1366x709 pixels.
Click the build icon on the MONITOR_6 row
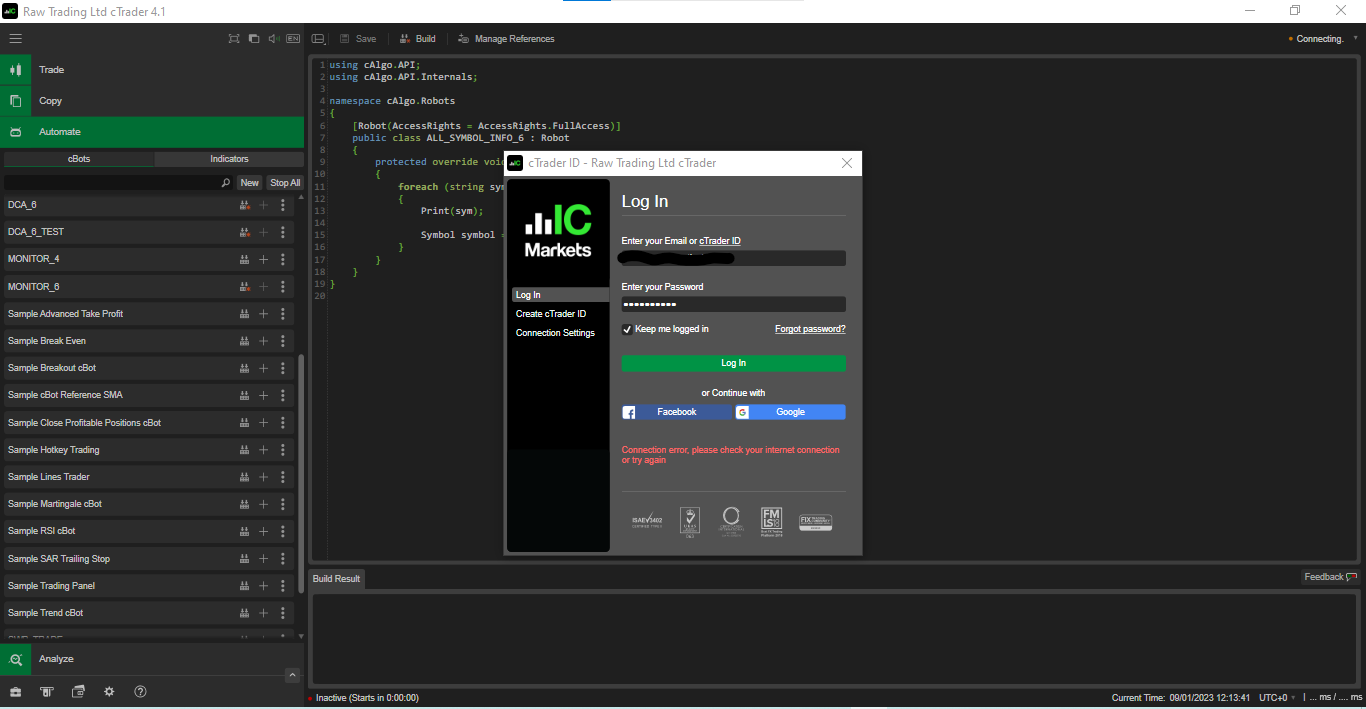(244, 287)
